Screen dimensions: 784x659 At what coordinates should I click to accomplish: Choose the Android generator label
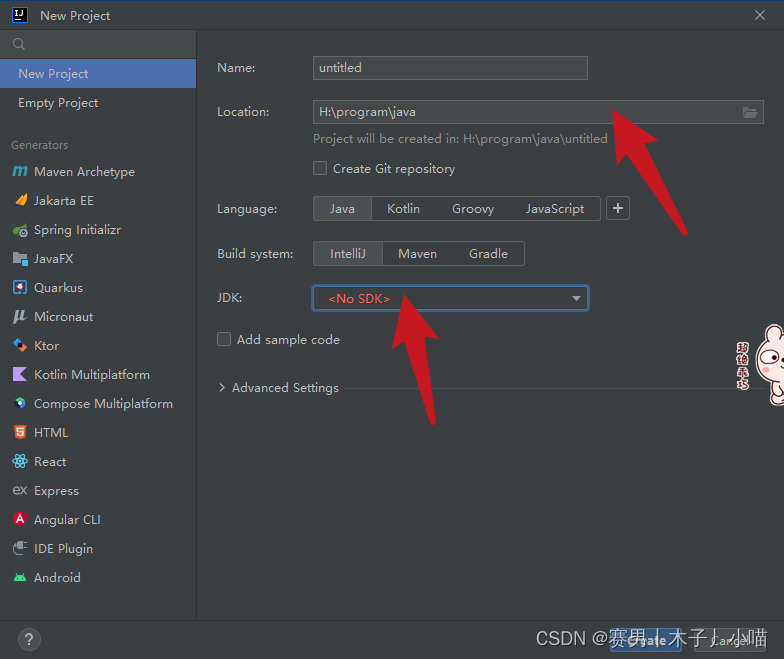[x=58, y=578]
